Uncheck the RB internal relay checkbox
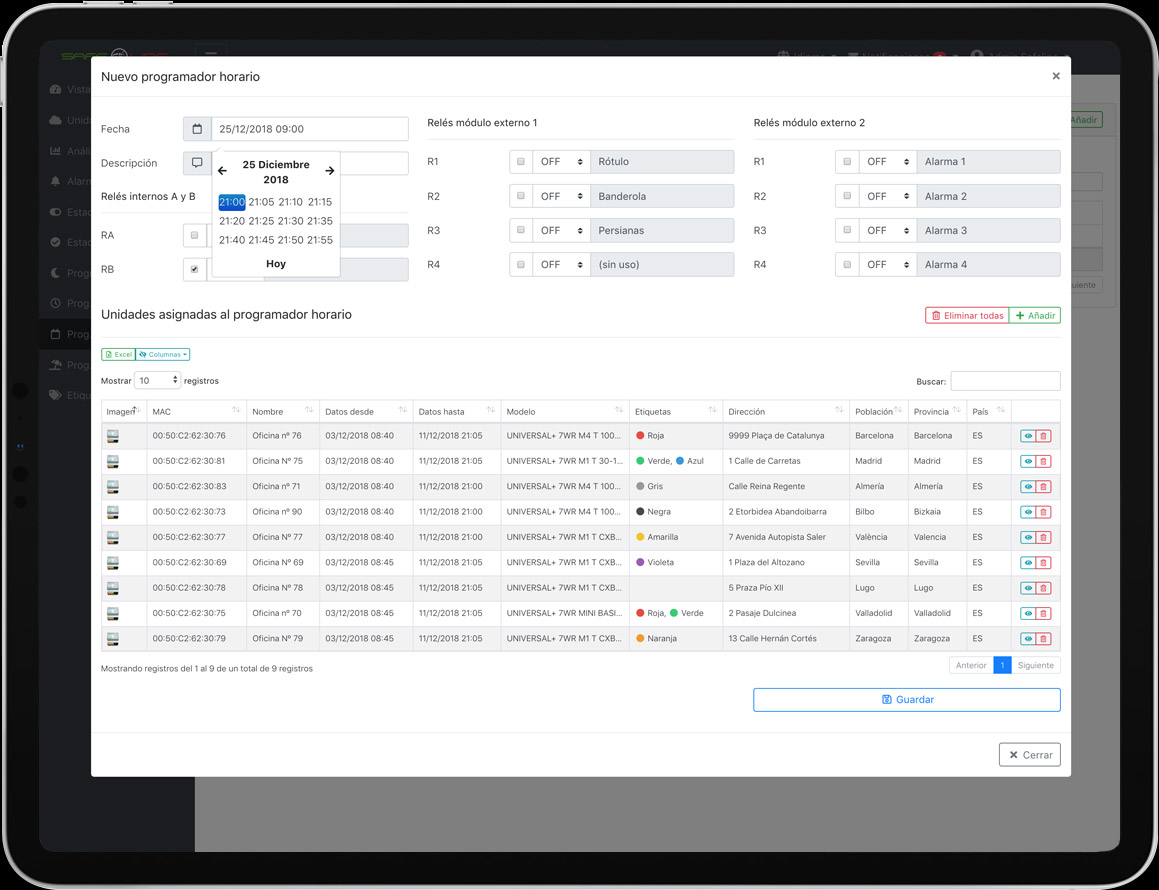The height and width of the screenshot is (890, 1159). (x=194, y=269)
